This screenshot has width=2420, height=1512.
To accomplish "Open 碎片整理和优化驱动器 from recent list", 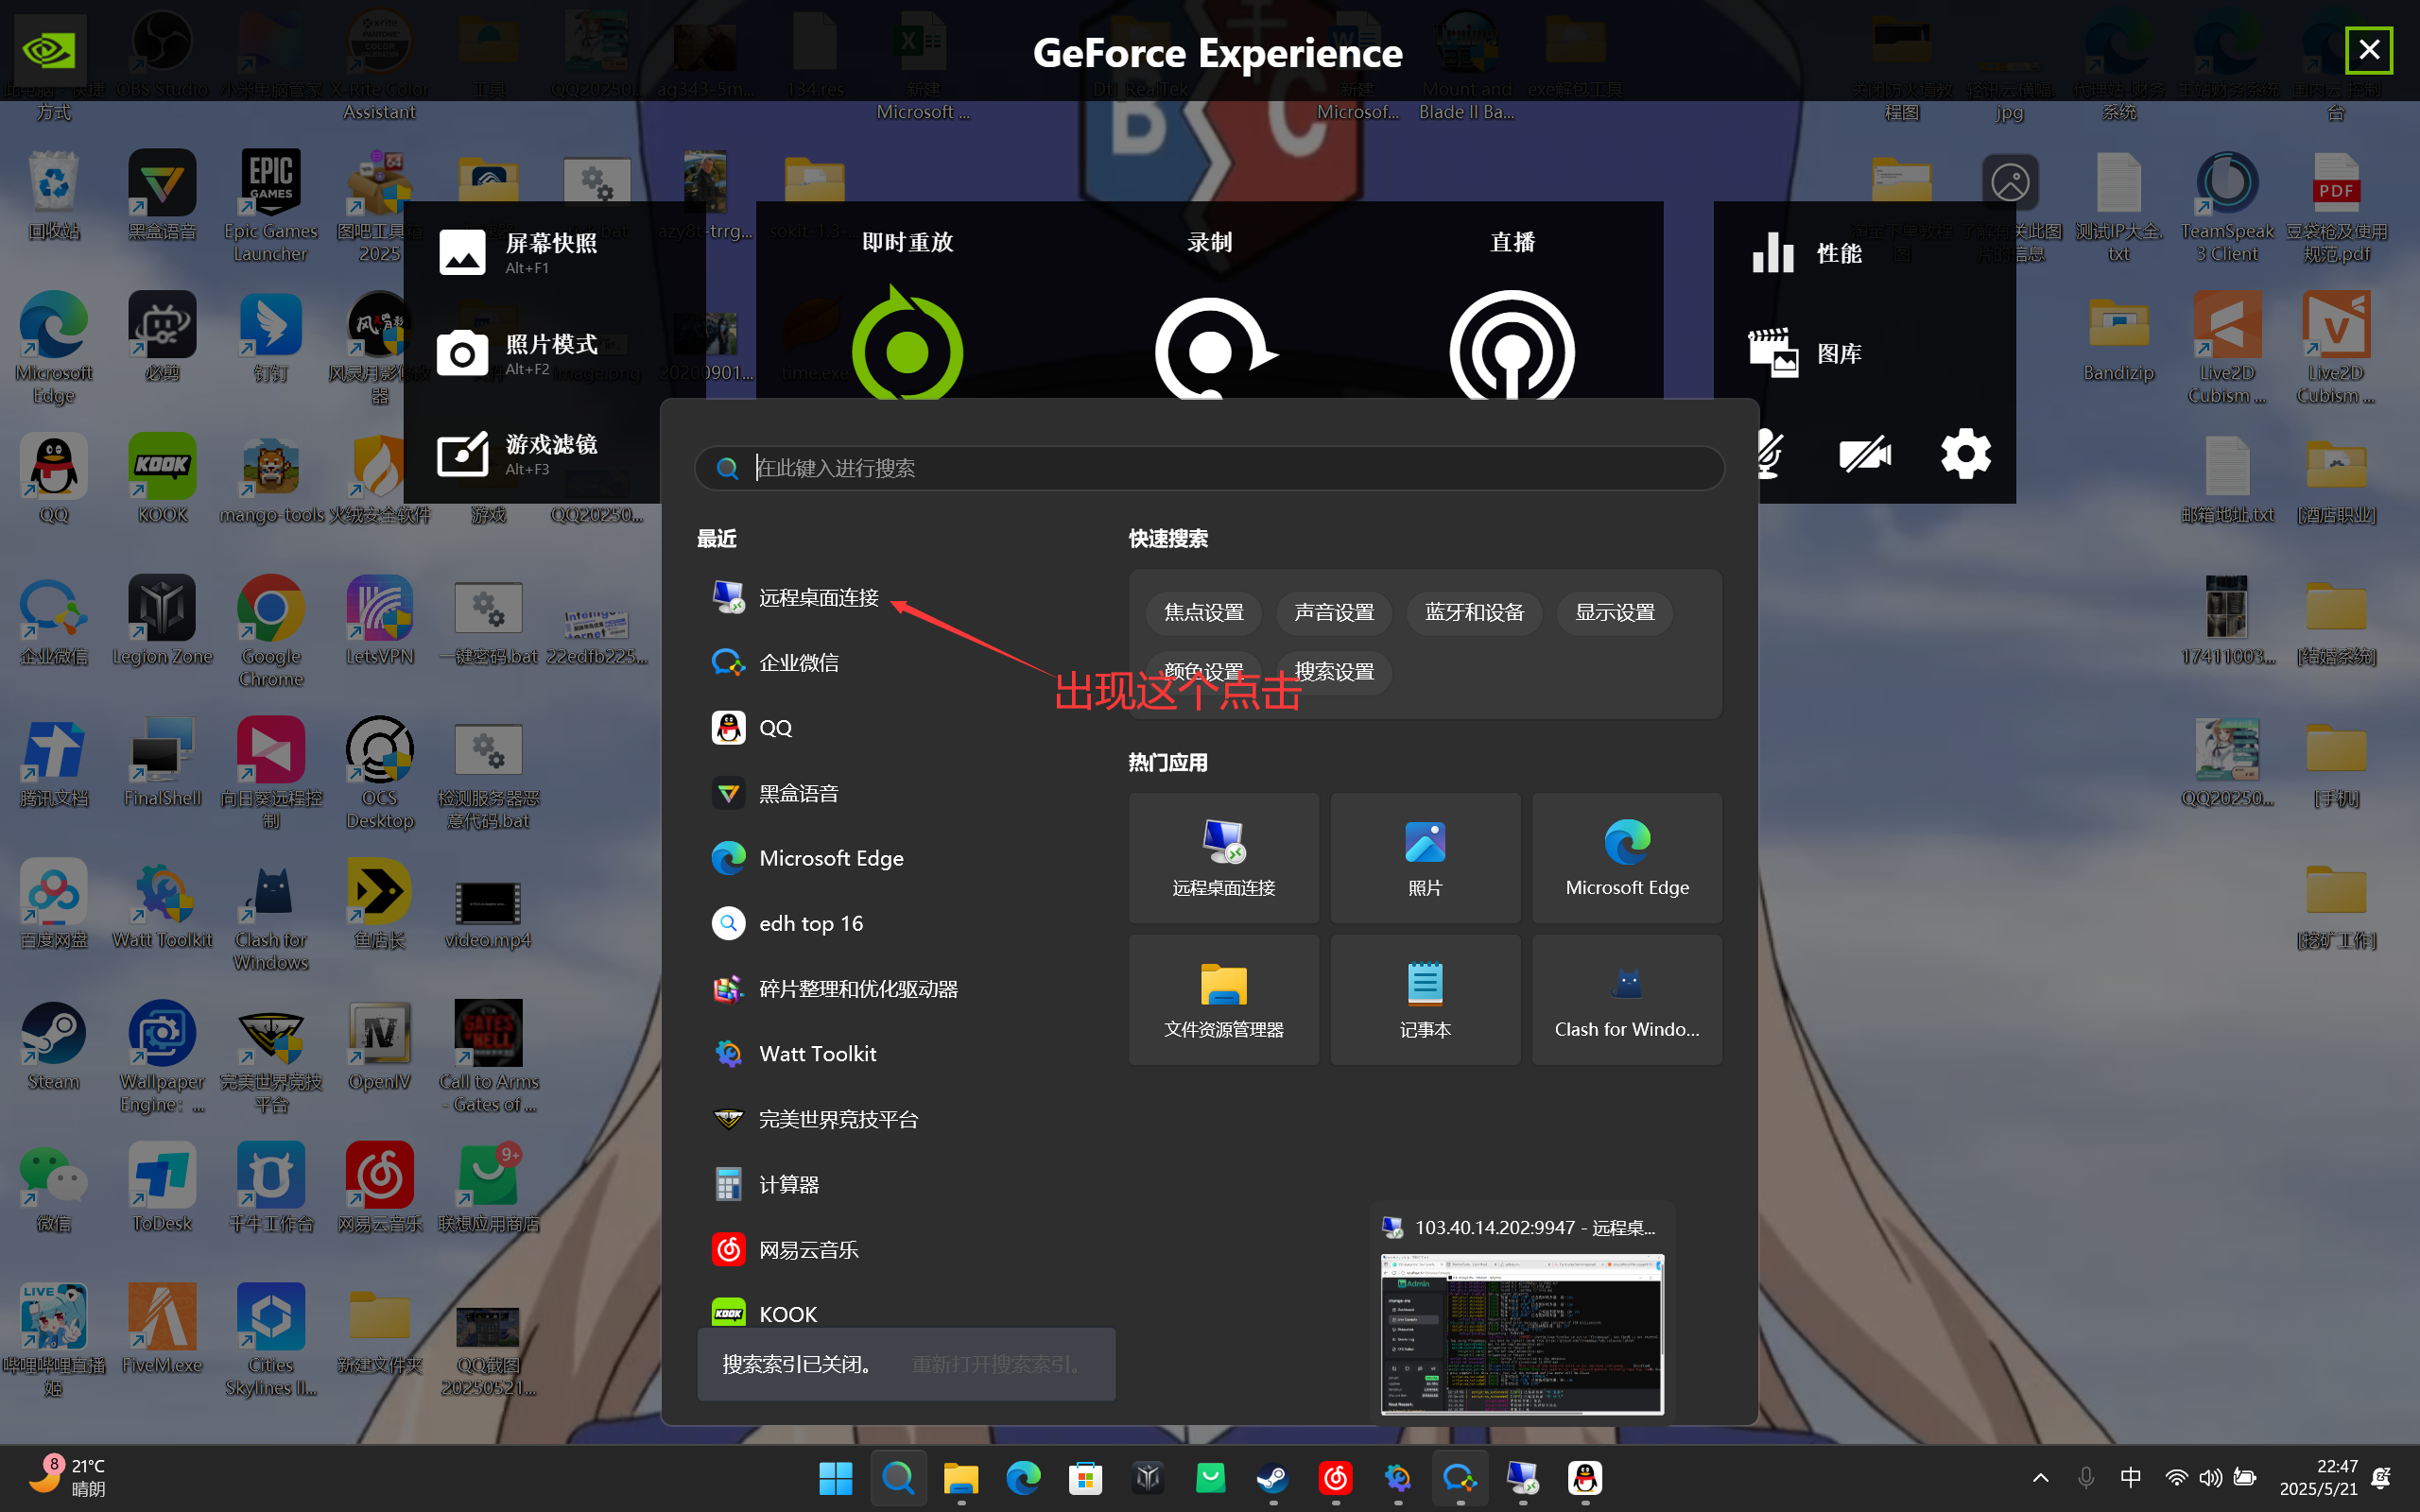I will 835,988.
